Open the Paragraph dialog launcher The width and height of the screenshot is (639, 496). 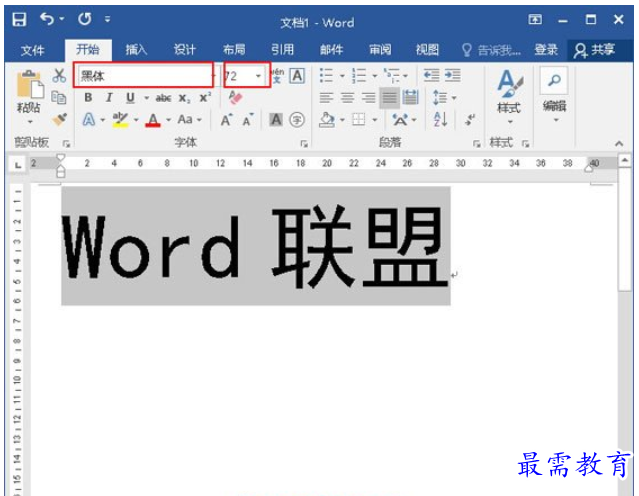(x=476, y=143)
